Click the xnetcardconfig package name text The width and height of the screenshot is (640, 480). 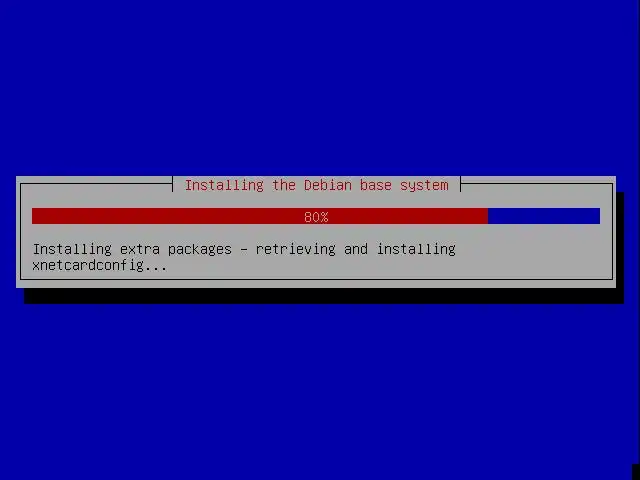[87, 266]
